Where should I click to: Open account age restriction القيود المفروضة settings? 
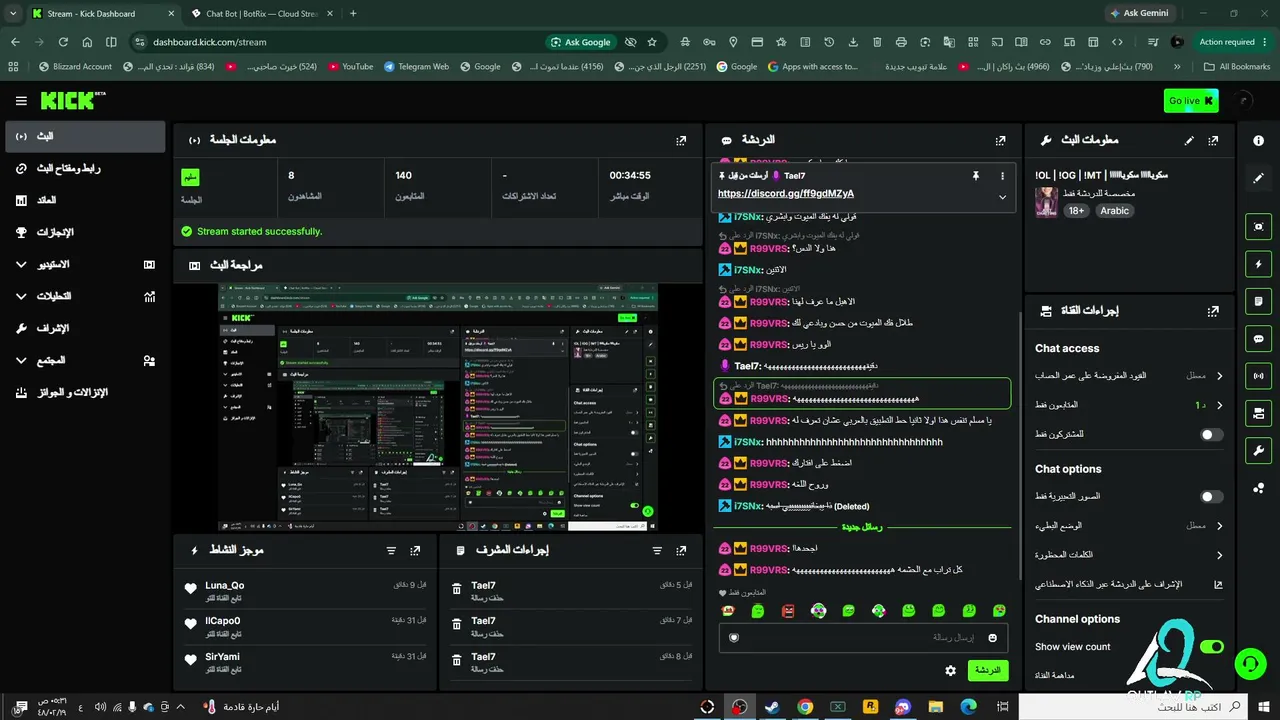[x=1129, y=376]
